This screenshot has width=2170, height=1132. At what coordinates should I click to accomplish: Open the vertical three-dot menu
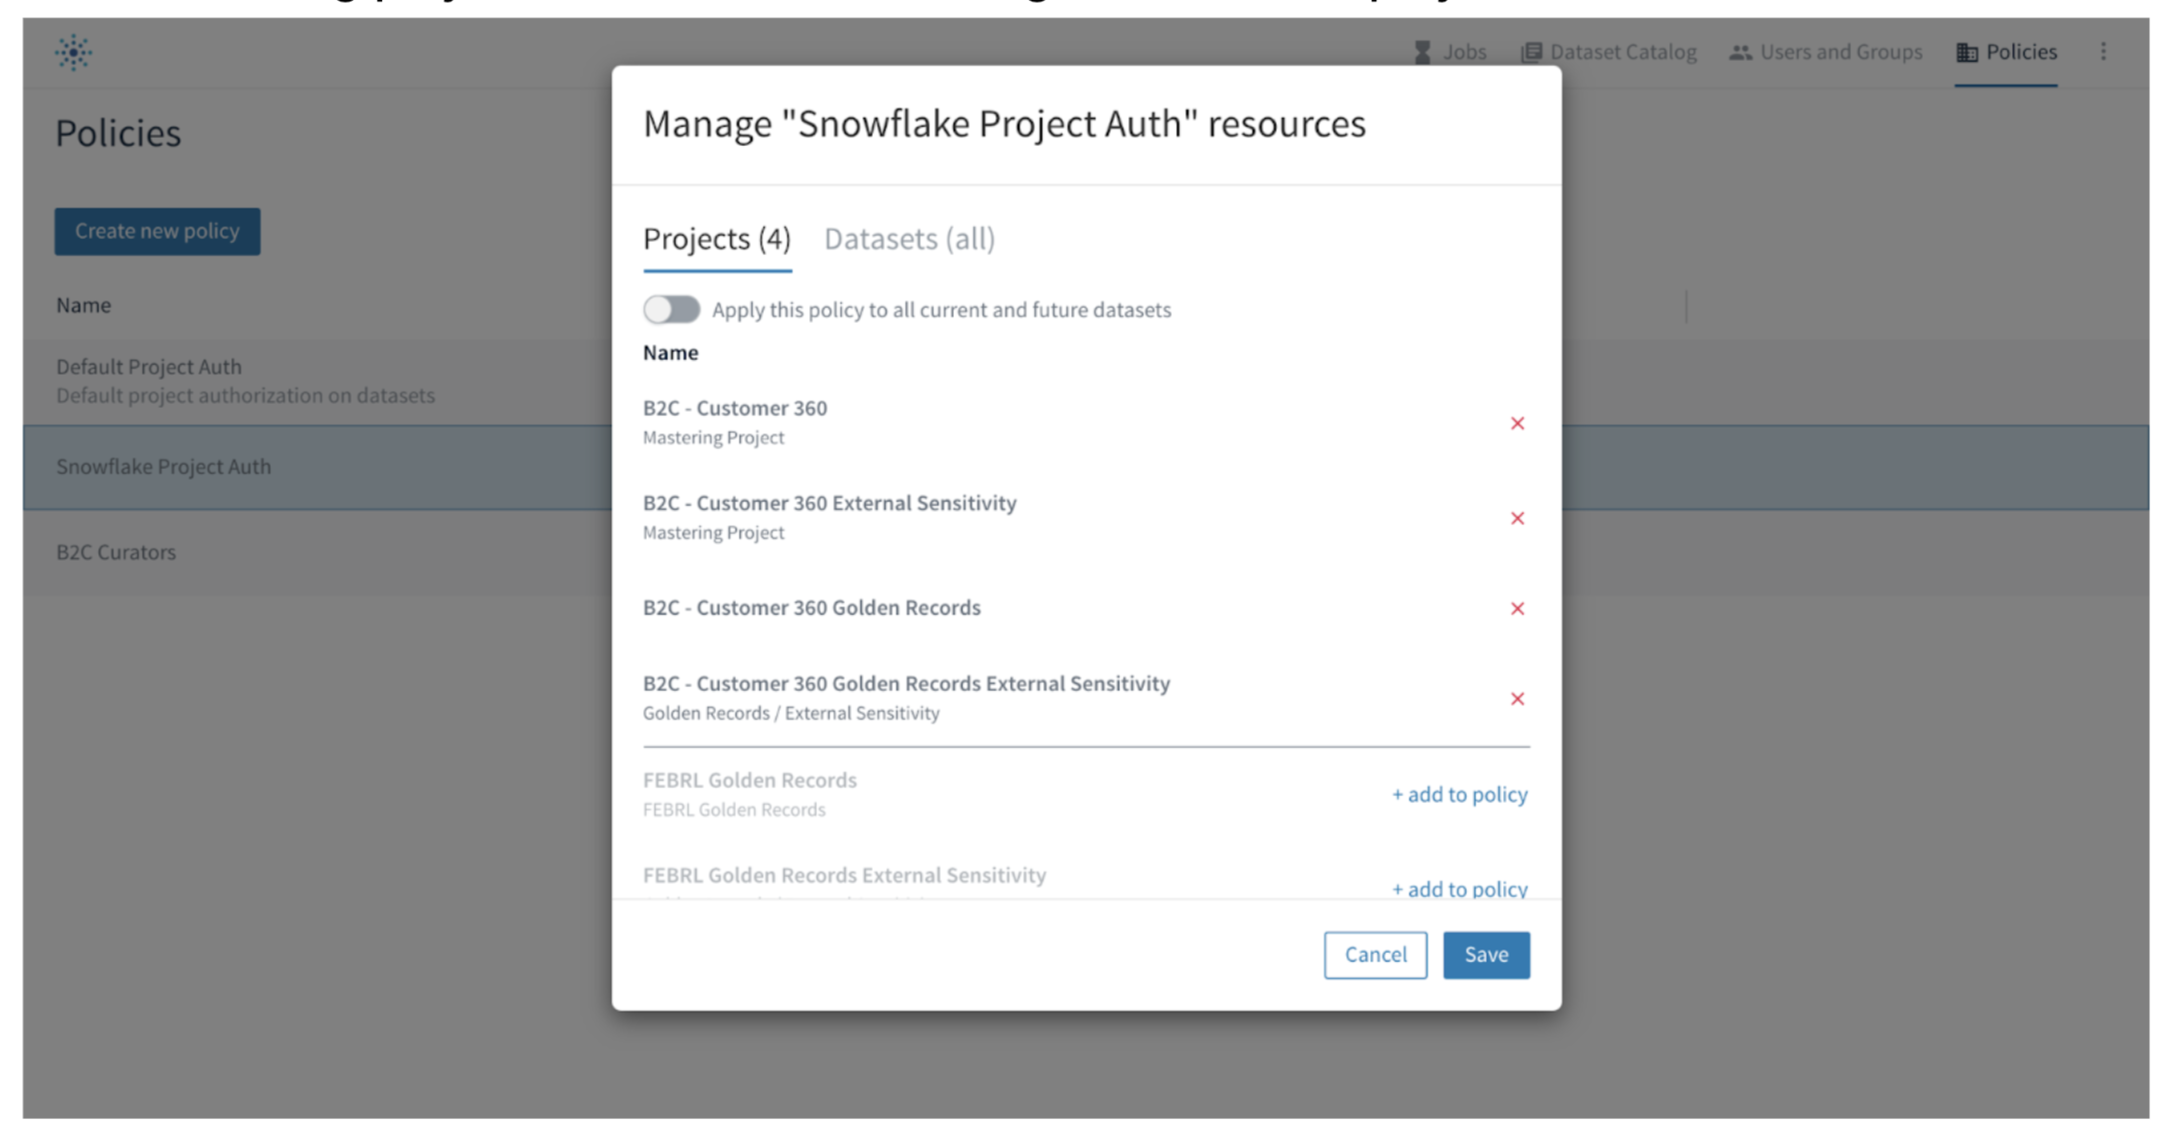tap(2103, 52)
